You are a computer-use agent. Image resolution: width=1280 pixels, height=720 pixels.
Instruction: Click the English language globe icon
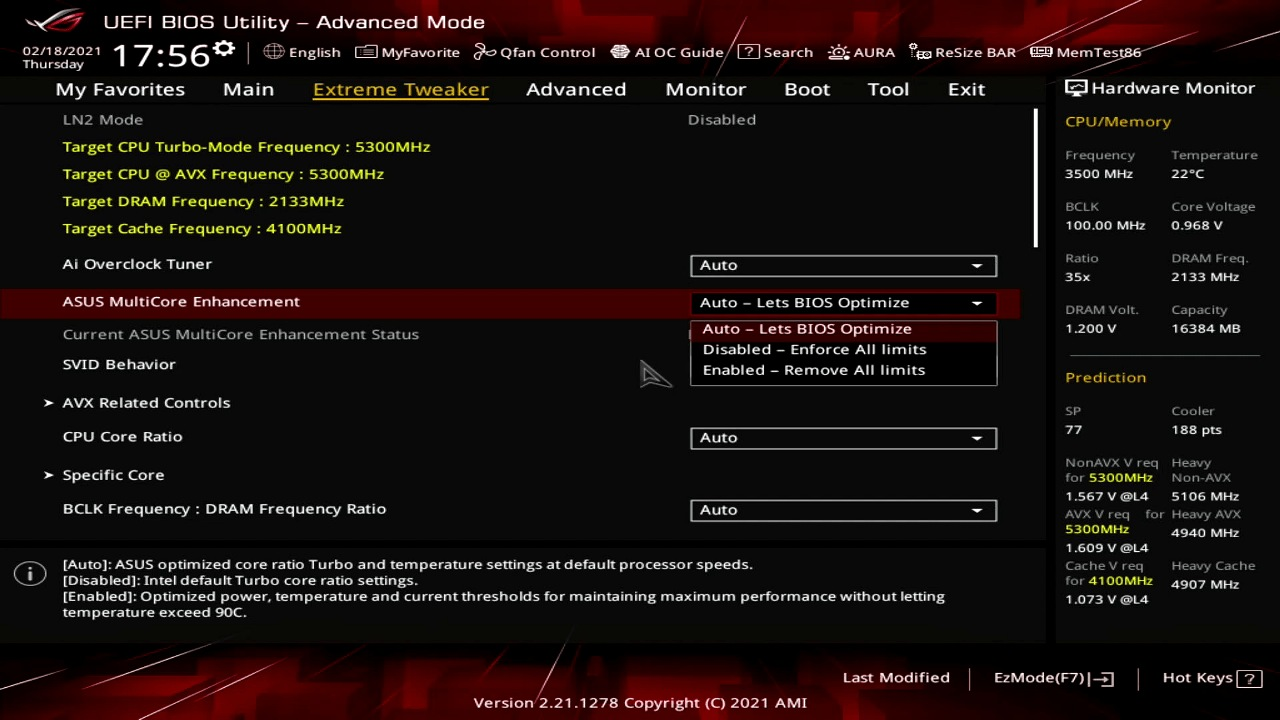(274, 52)
